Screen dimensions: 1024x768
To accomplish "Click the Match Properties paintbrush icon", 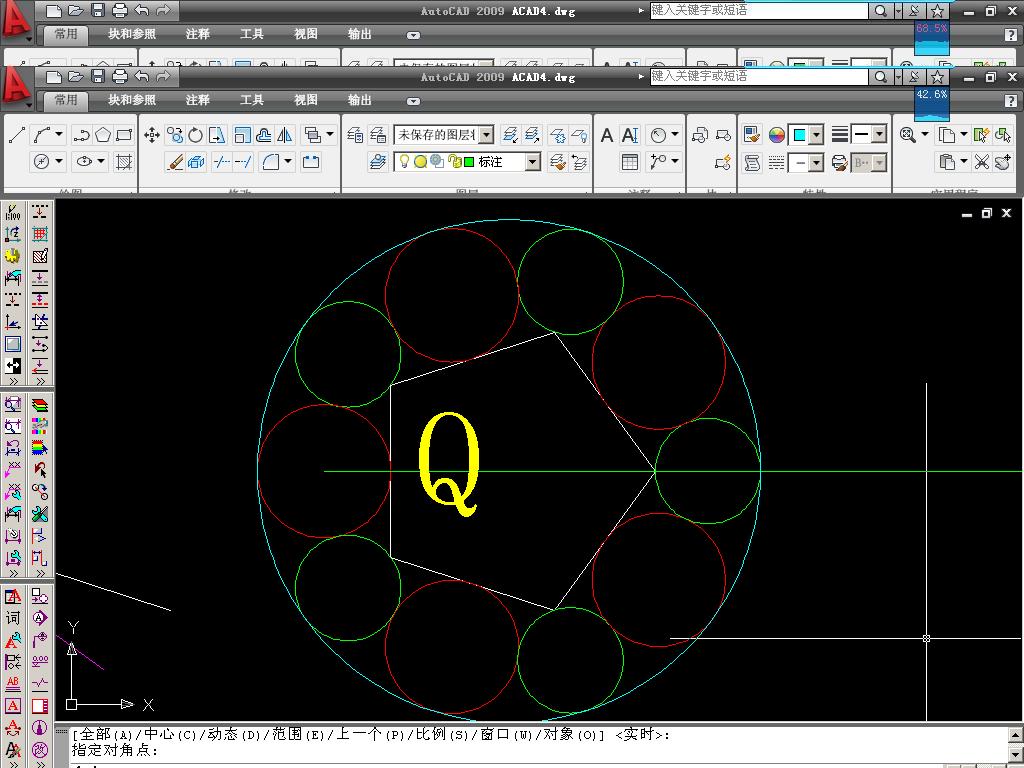I will [752, 135].
